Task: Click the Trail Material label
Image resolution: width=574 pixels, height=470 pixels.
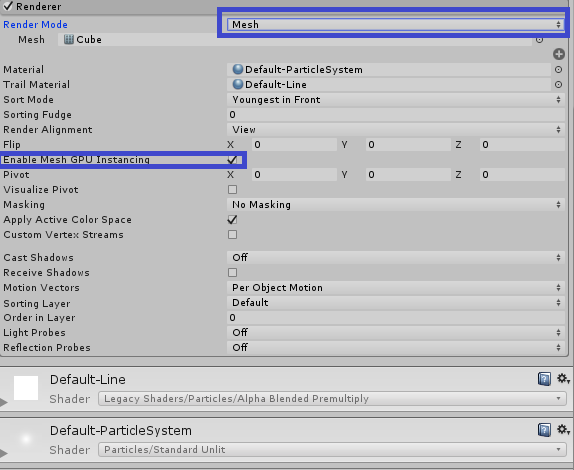Action: (37, 85)
